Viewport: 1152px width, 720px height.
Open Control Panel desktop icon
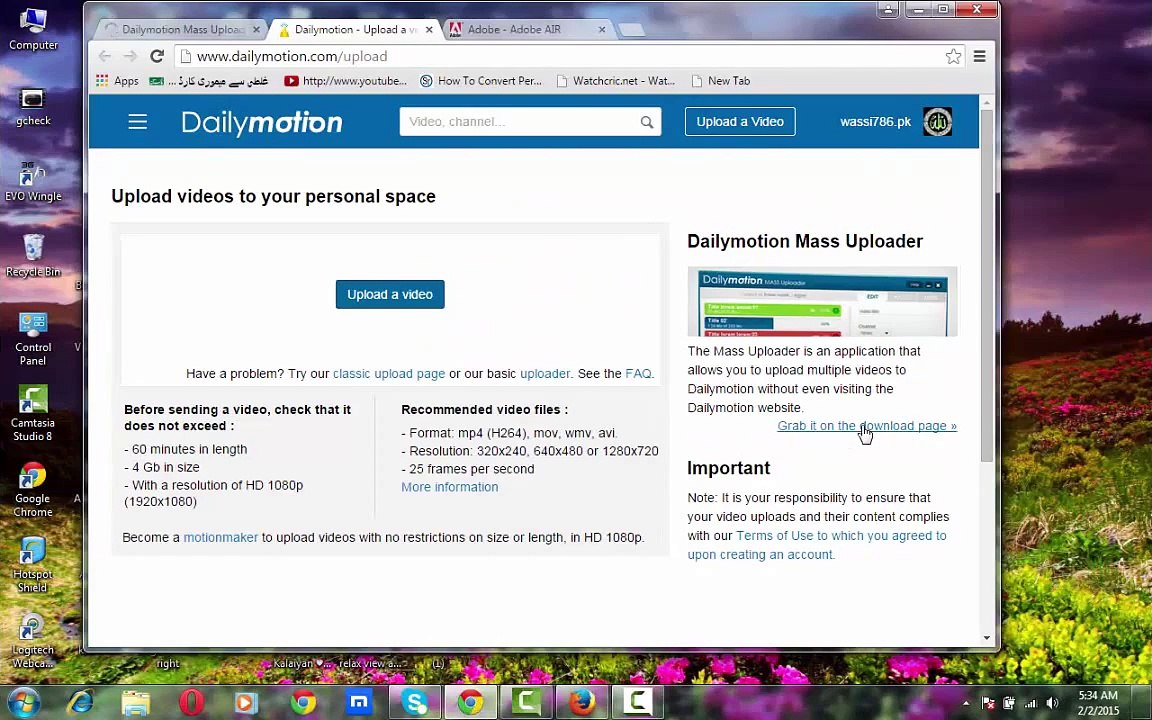33,339
